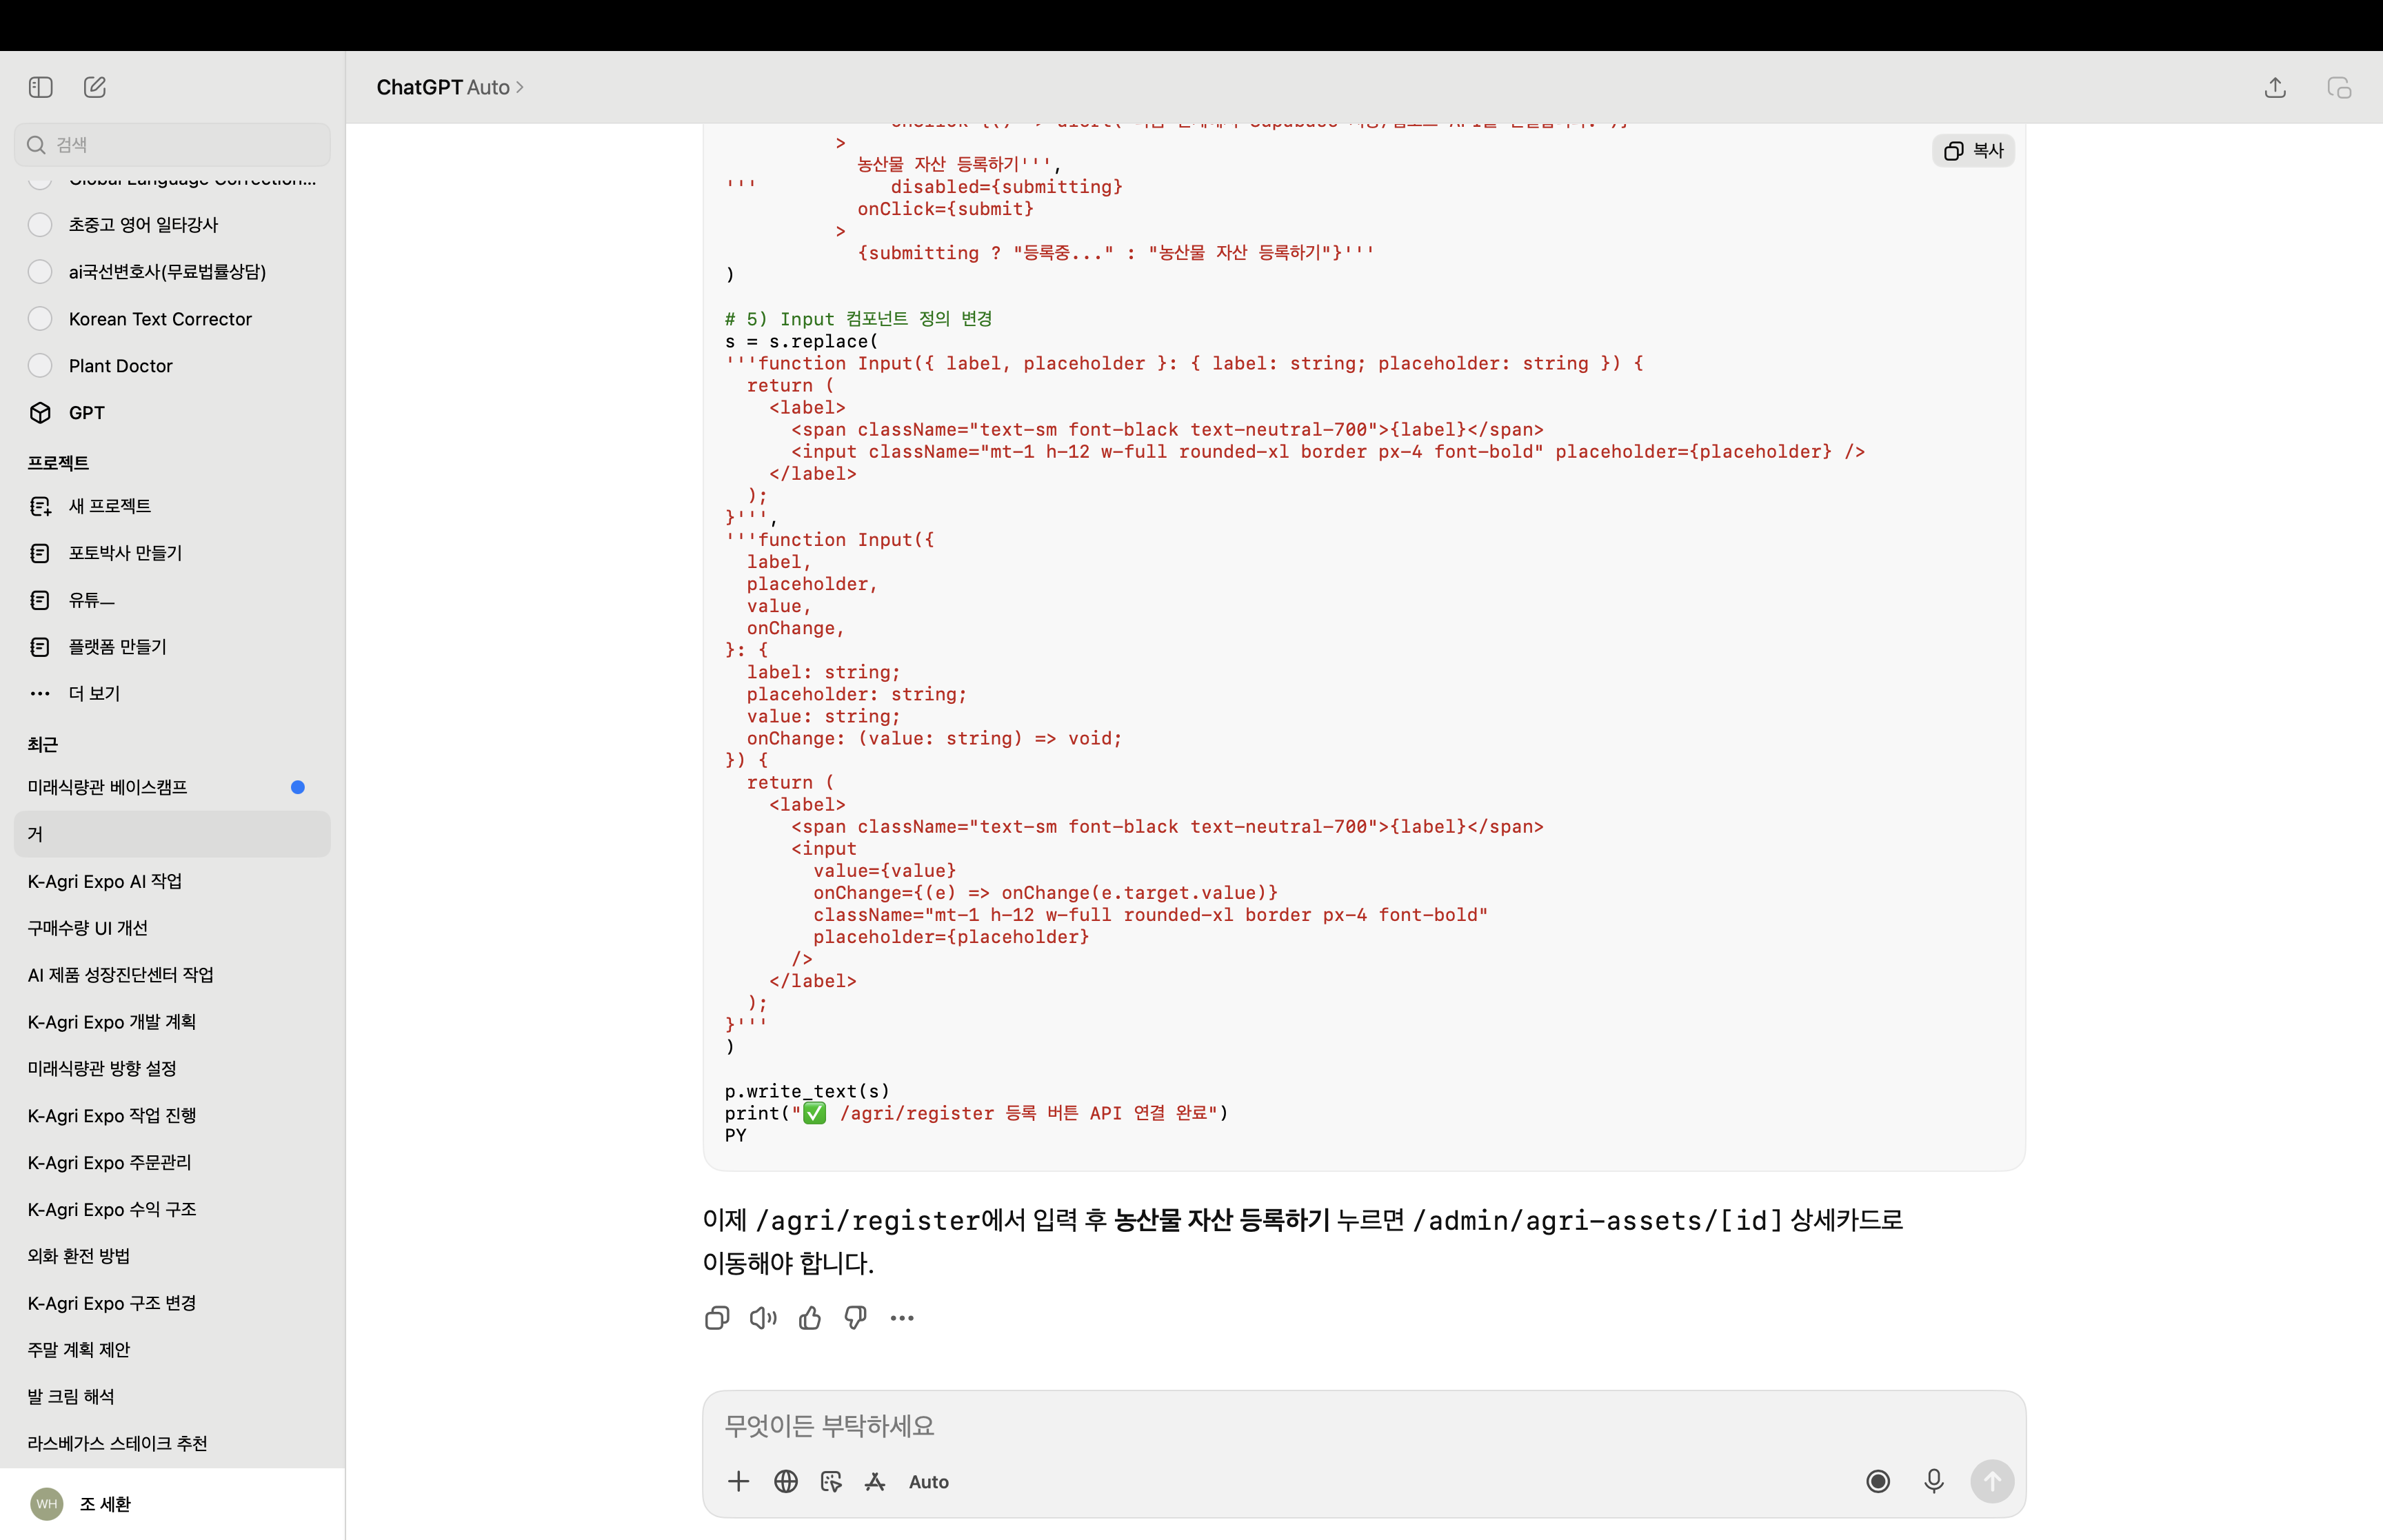Open the Plant Doctor GPT
This screenshot has height=1540, width=2383.
pyautogui.click(x=172, y=366)
